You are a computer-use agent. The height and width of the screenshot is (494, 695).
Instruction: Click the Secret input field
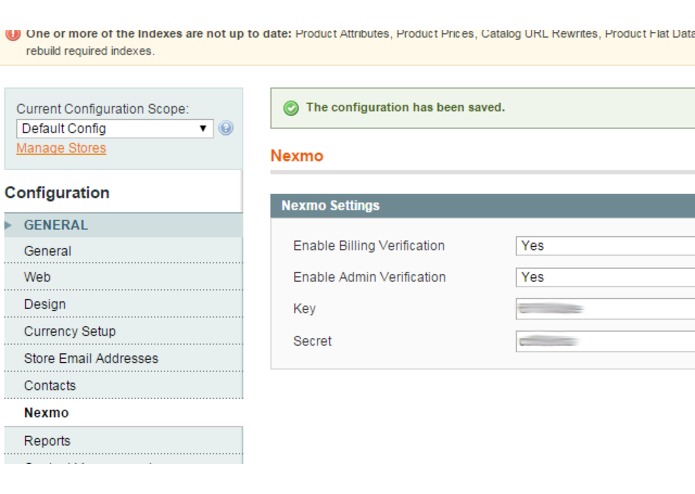[605, 341]
